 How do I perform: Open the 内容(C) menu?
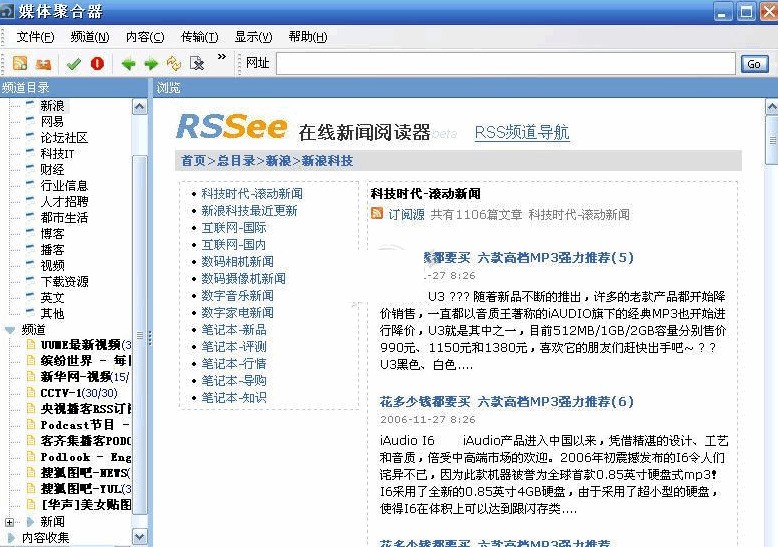click(x=145, y=37)
